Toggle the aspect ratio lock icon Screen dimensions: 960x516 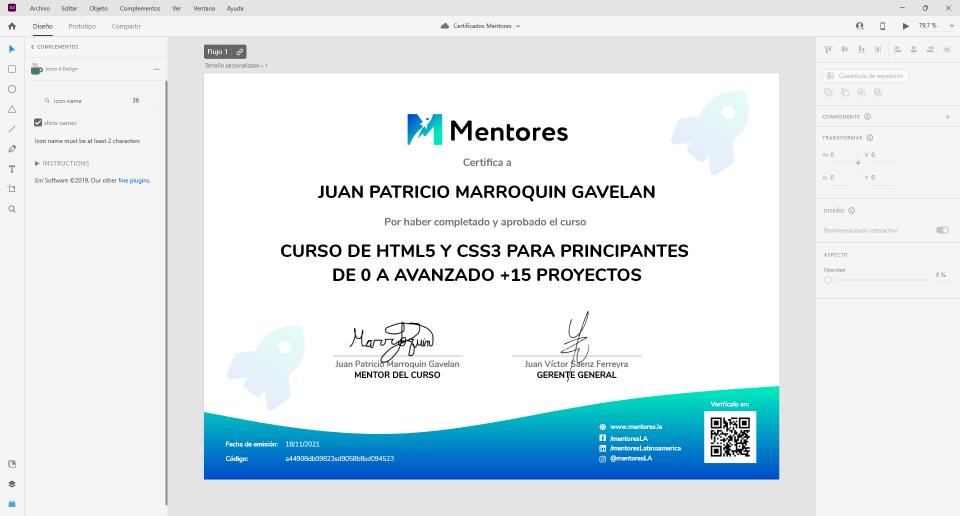[x=858, y=162]
